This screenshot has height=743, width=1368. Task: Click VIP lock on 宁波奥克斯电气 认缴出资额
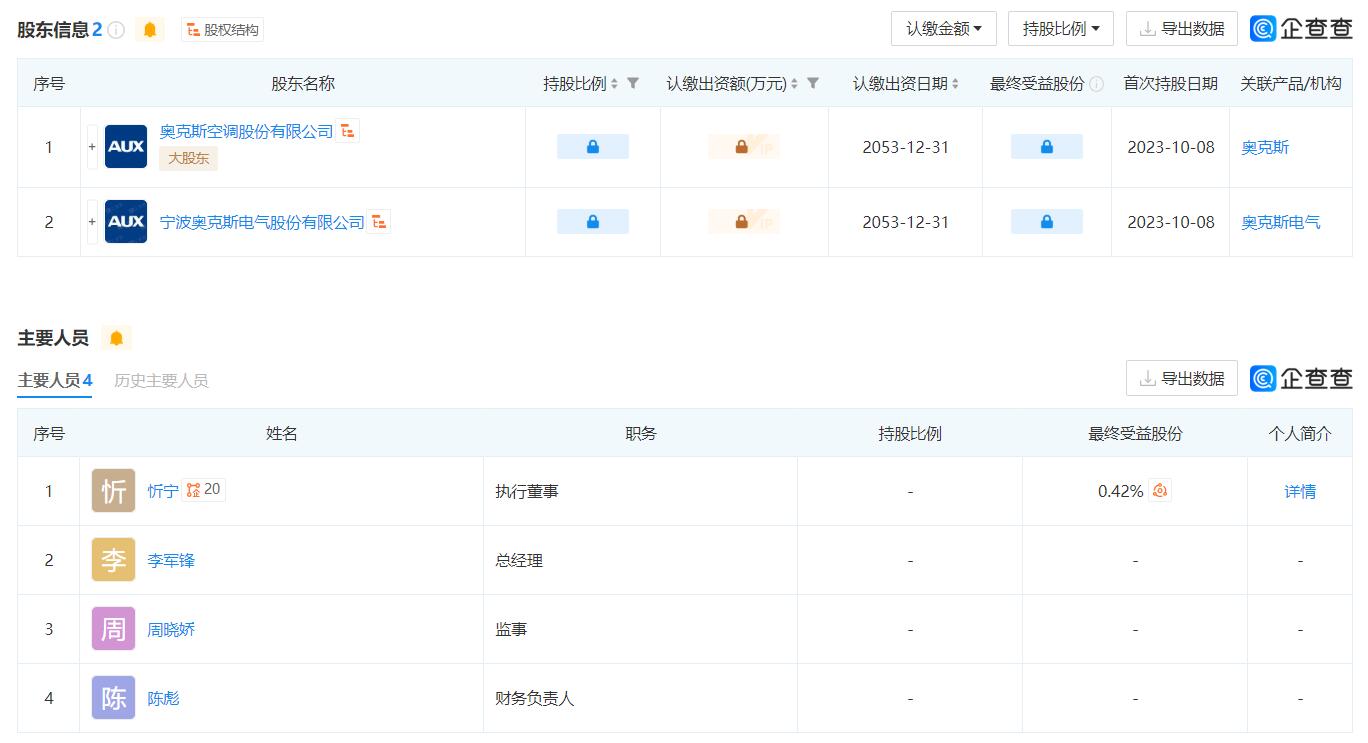click(743, 222)
